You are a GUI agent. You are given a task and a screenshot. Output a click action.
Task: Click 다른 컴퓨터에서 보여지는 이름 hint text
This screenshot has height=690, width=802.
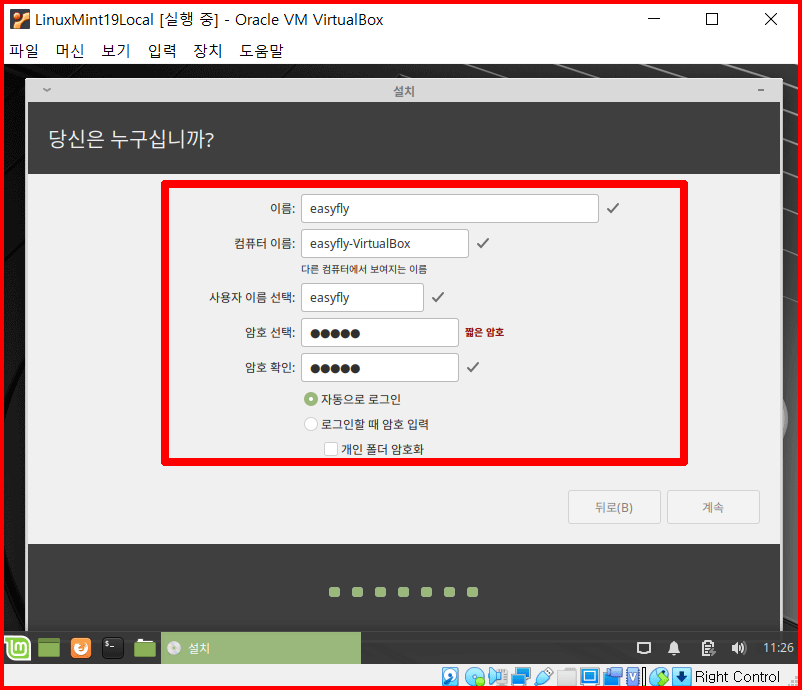(x=364, y=269)
